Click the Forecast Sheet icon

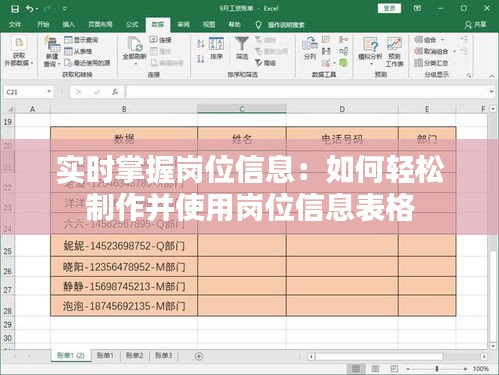[394, 44]
